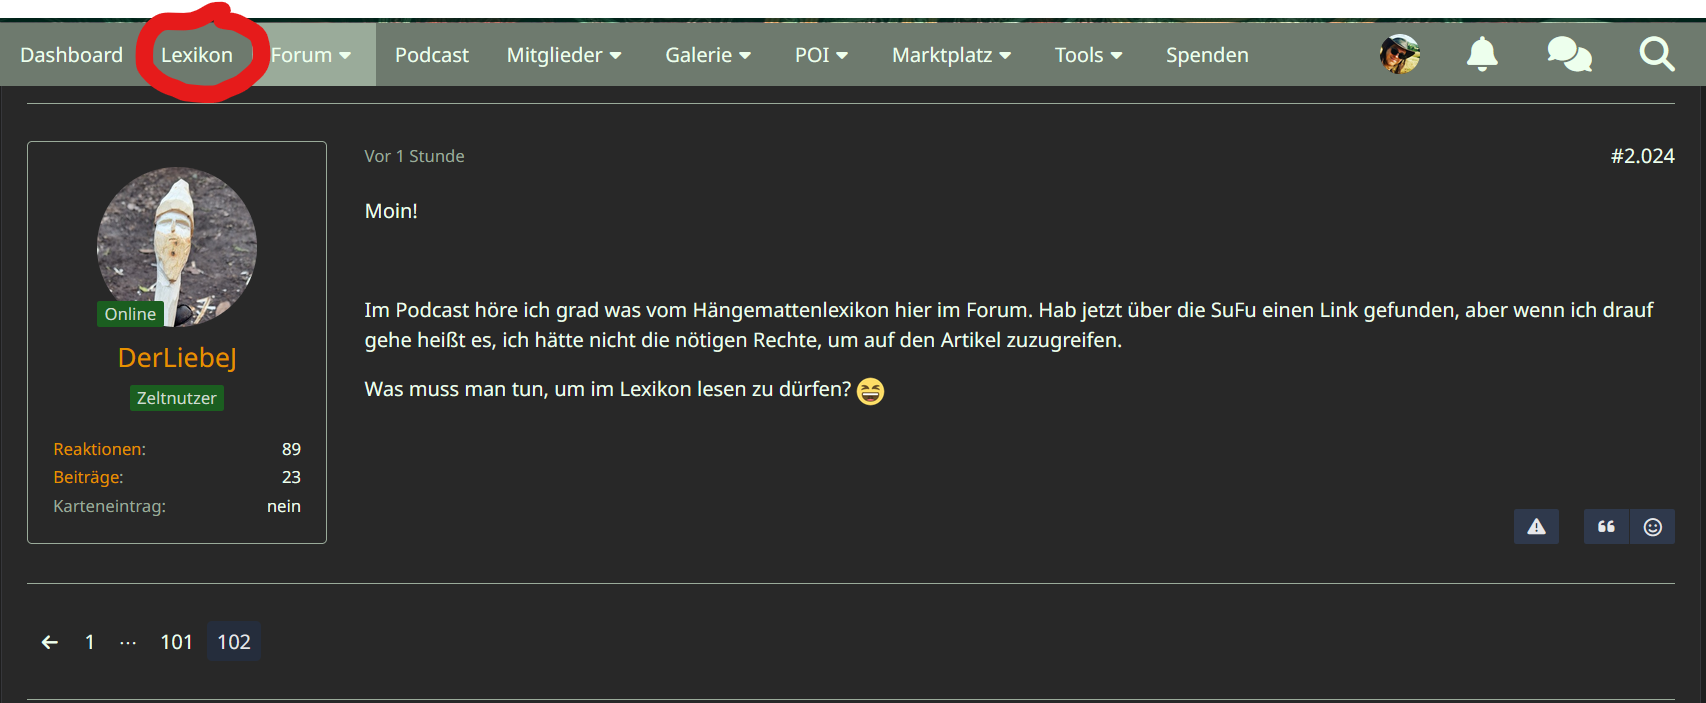Open the user avatar menu in navbar
The width and height of the screenshot is (1706, 703).
(x=1400, y=54)
